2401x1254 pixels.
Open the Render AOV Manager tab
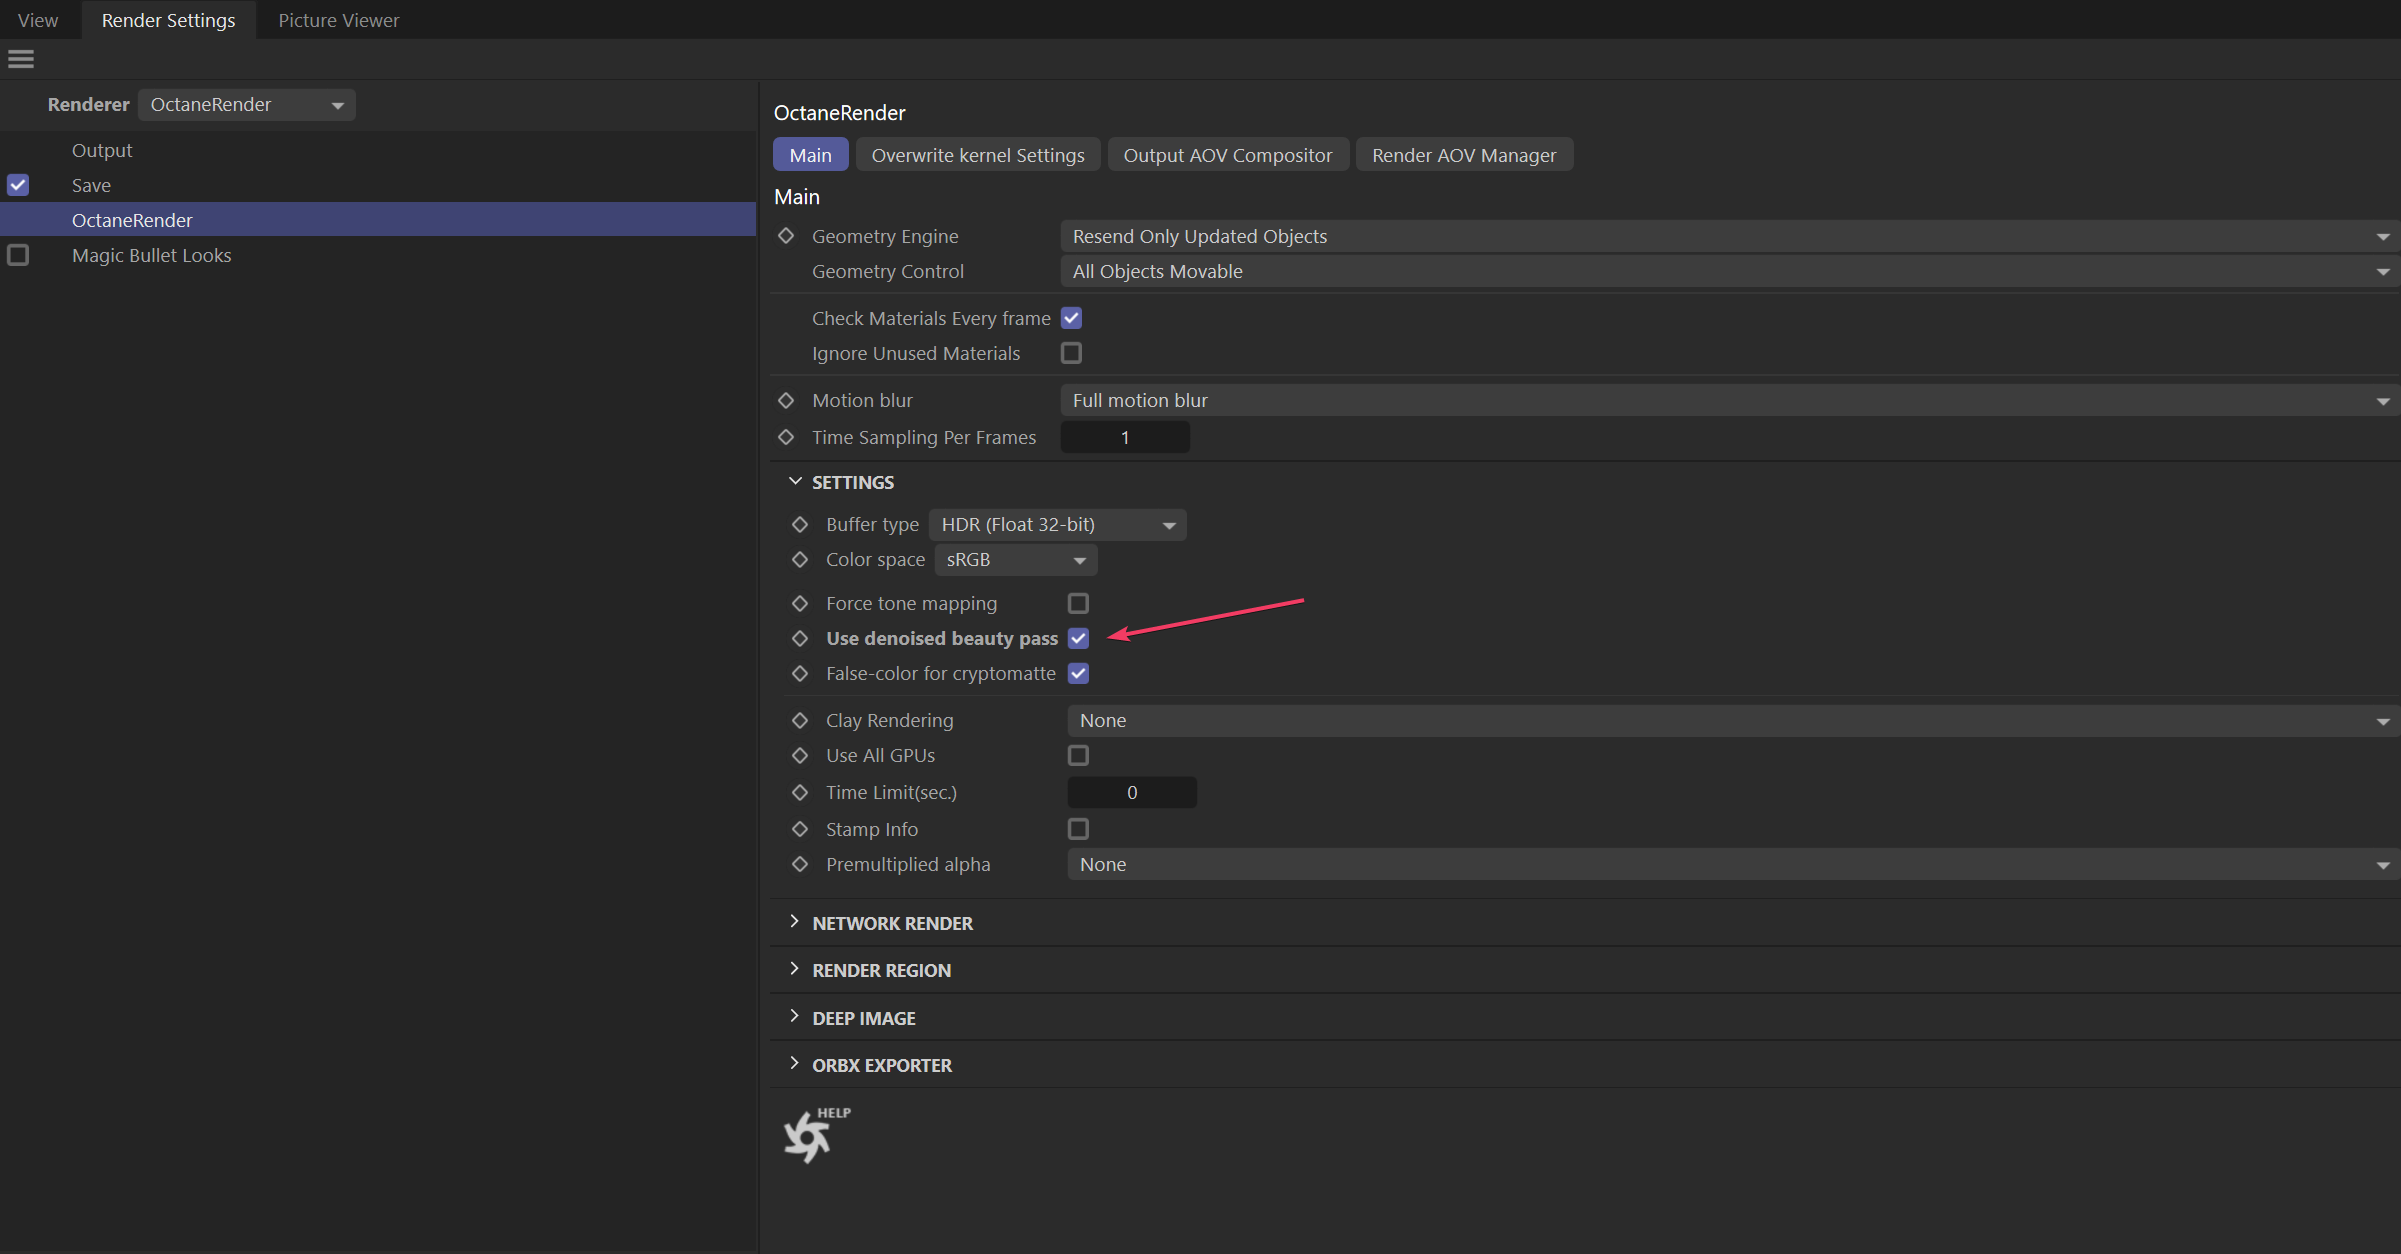pyautogui.click(x=1463, y=155)
